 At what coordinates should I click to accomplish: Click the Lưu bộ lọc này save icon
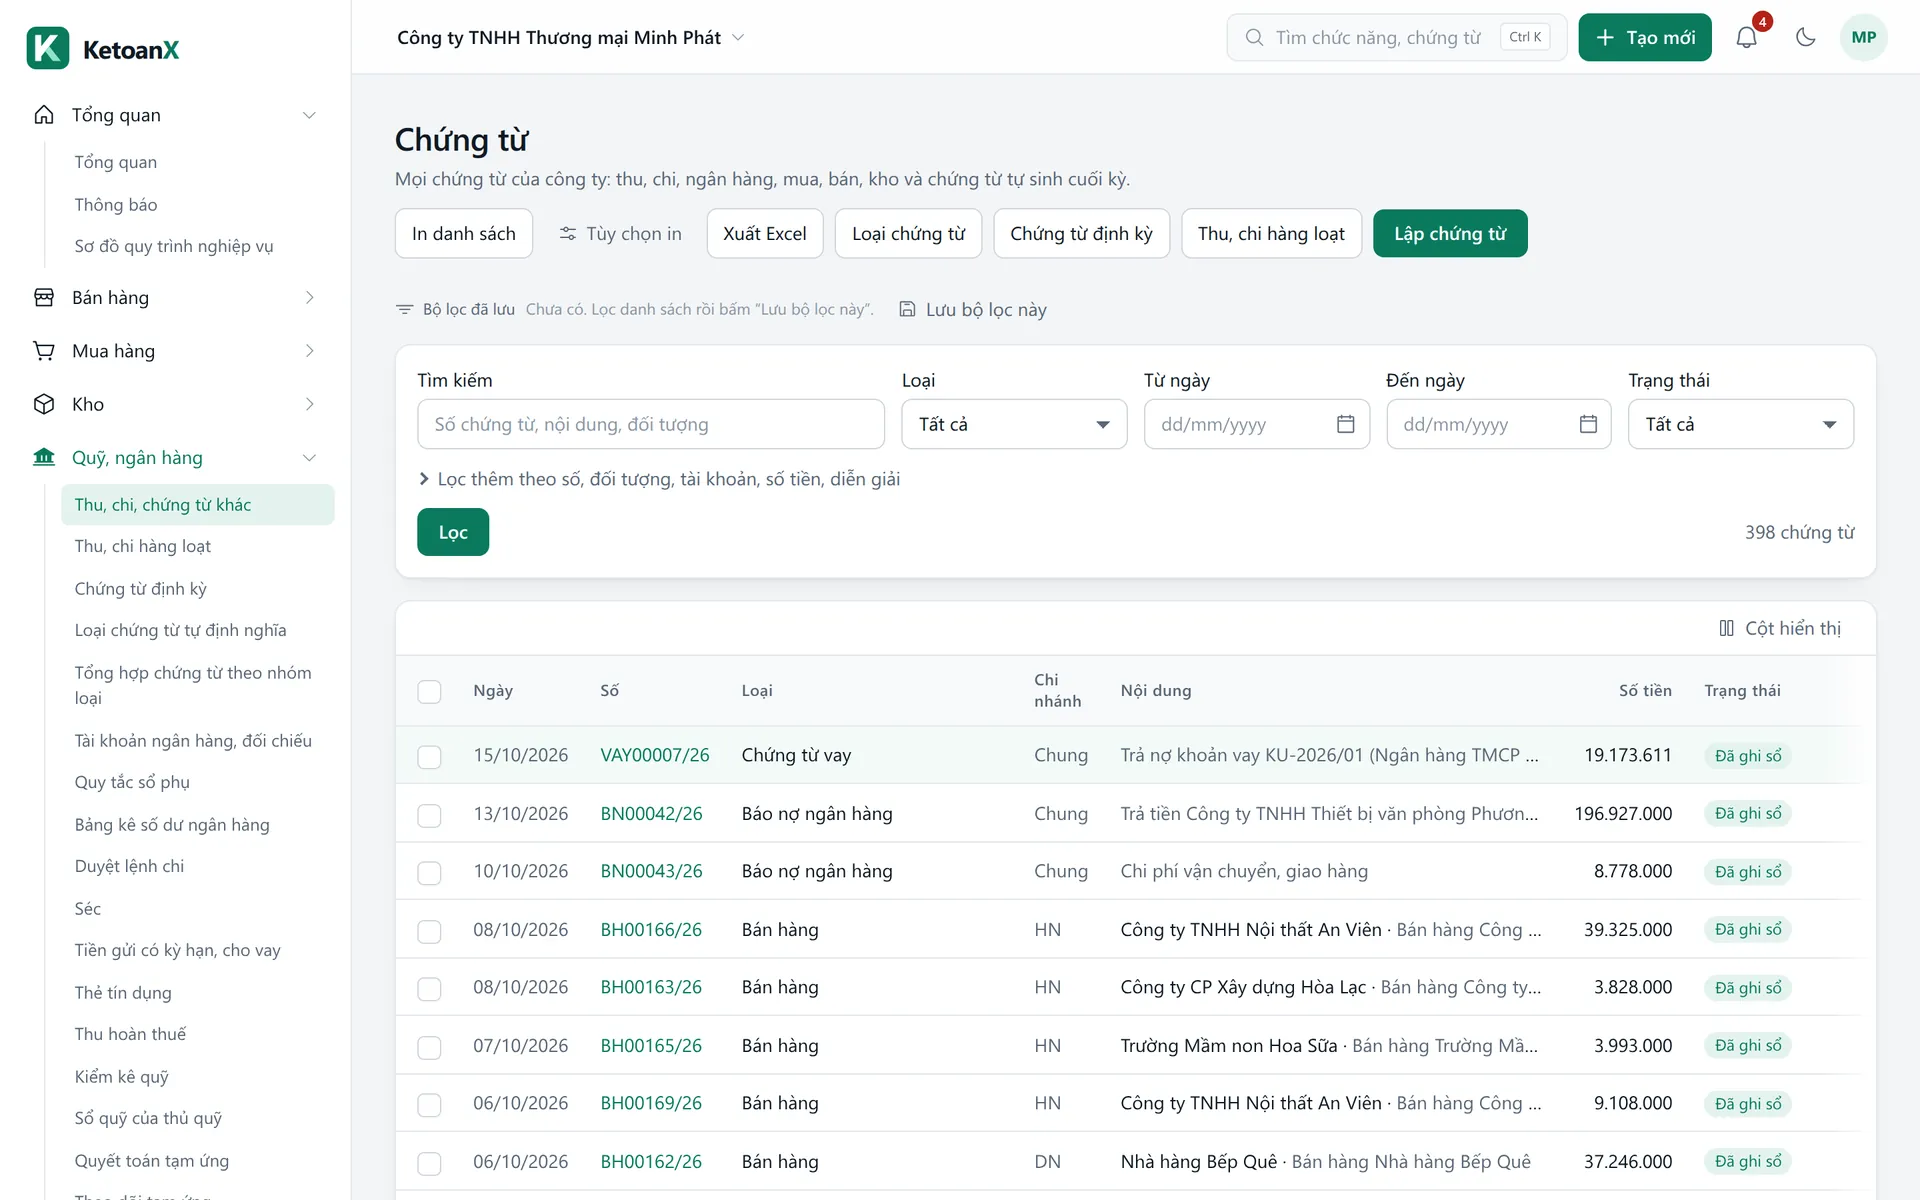(907, 309)
